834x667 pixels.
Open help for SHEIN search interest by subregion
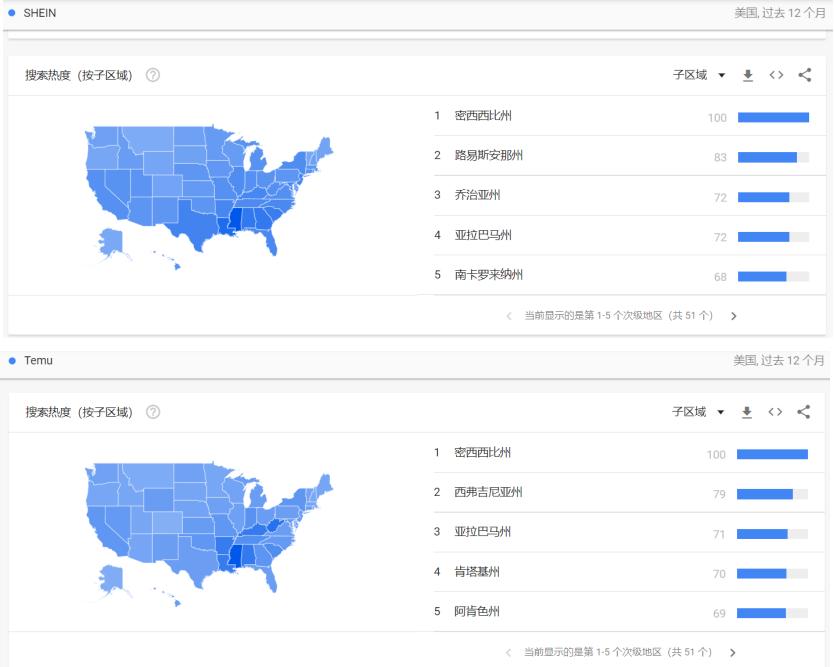pyautogui.click(x=153, y=75)
